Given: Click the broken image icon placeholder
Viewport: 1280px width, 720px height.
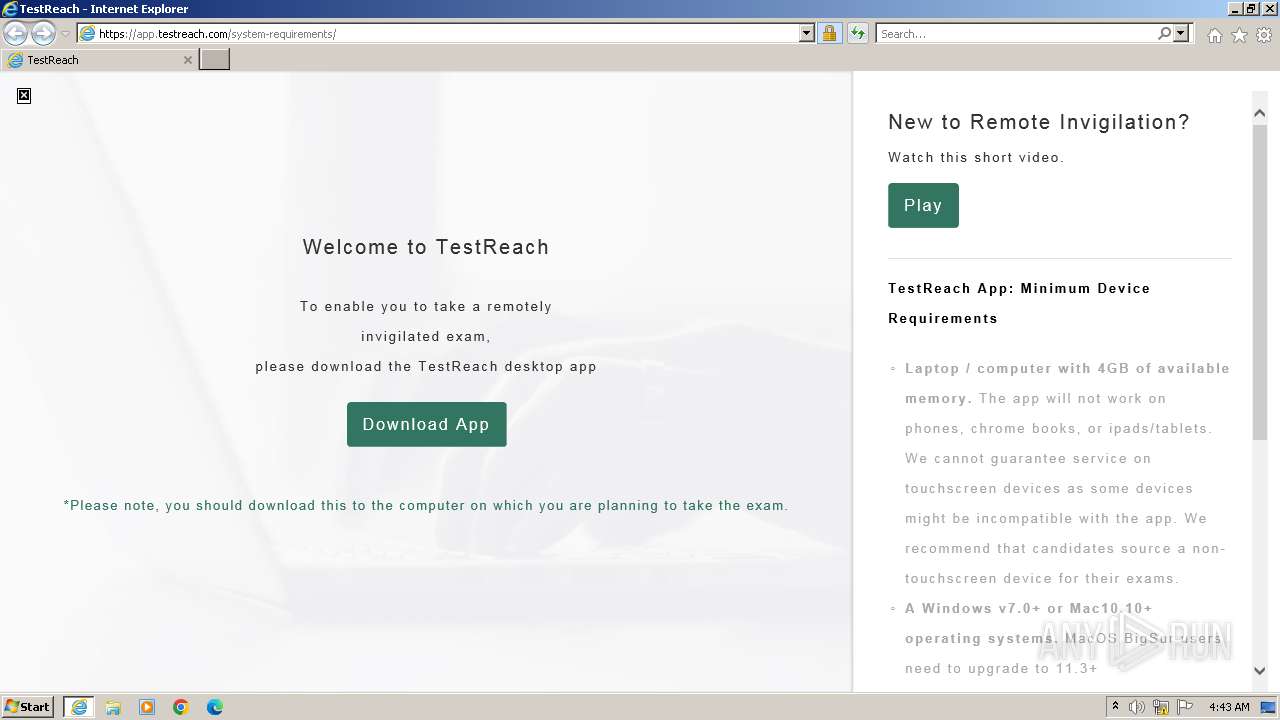Looking at the screenshot, I should pos(24,96).
